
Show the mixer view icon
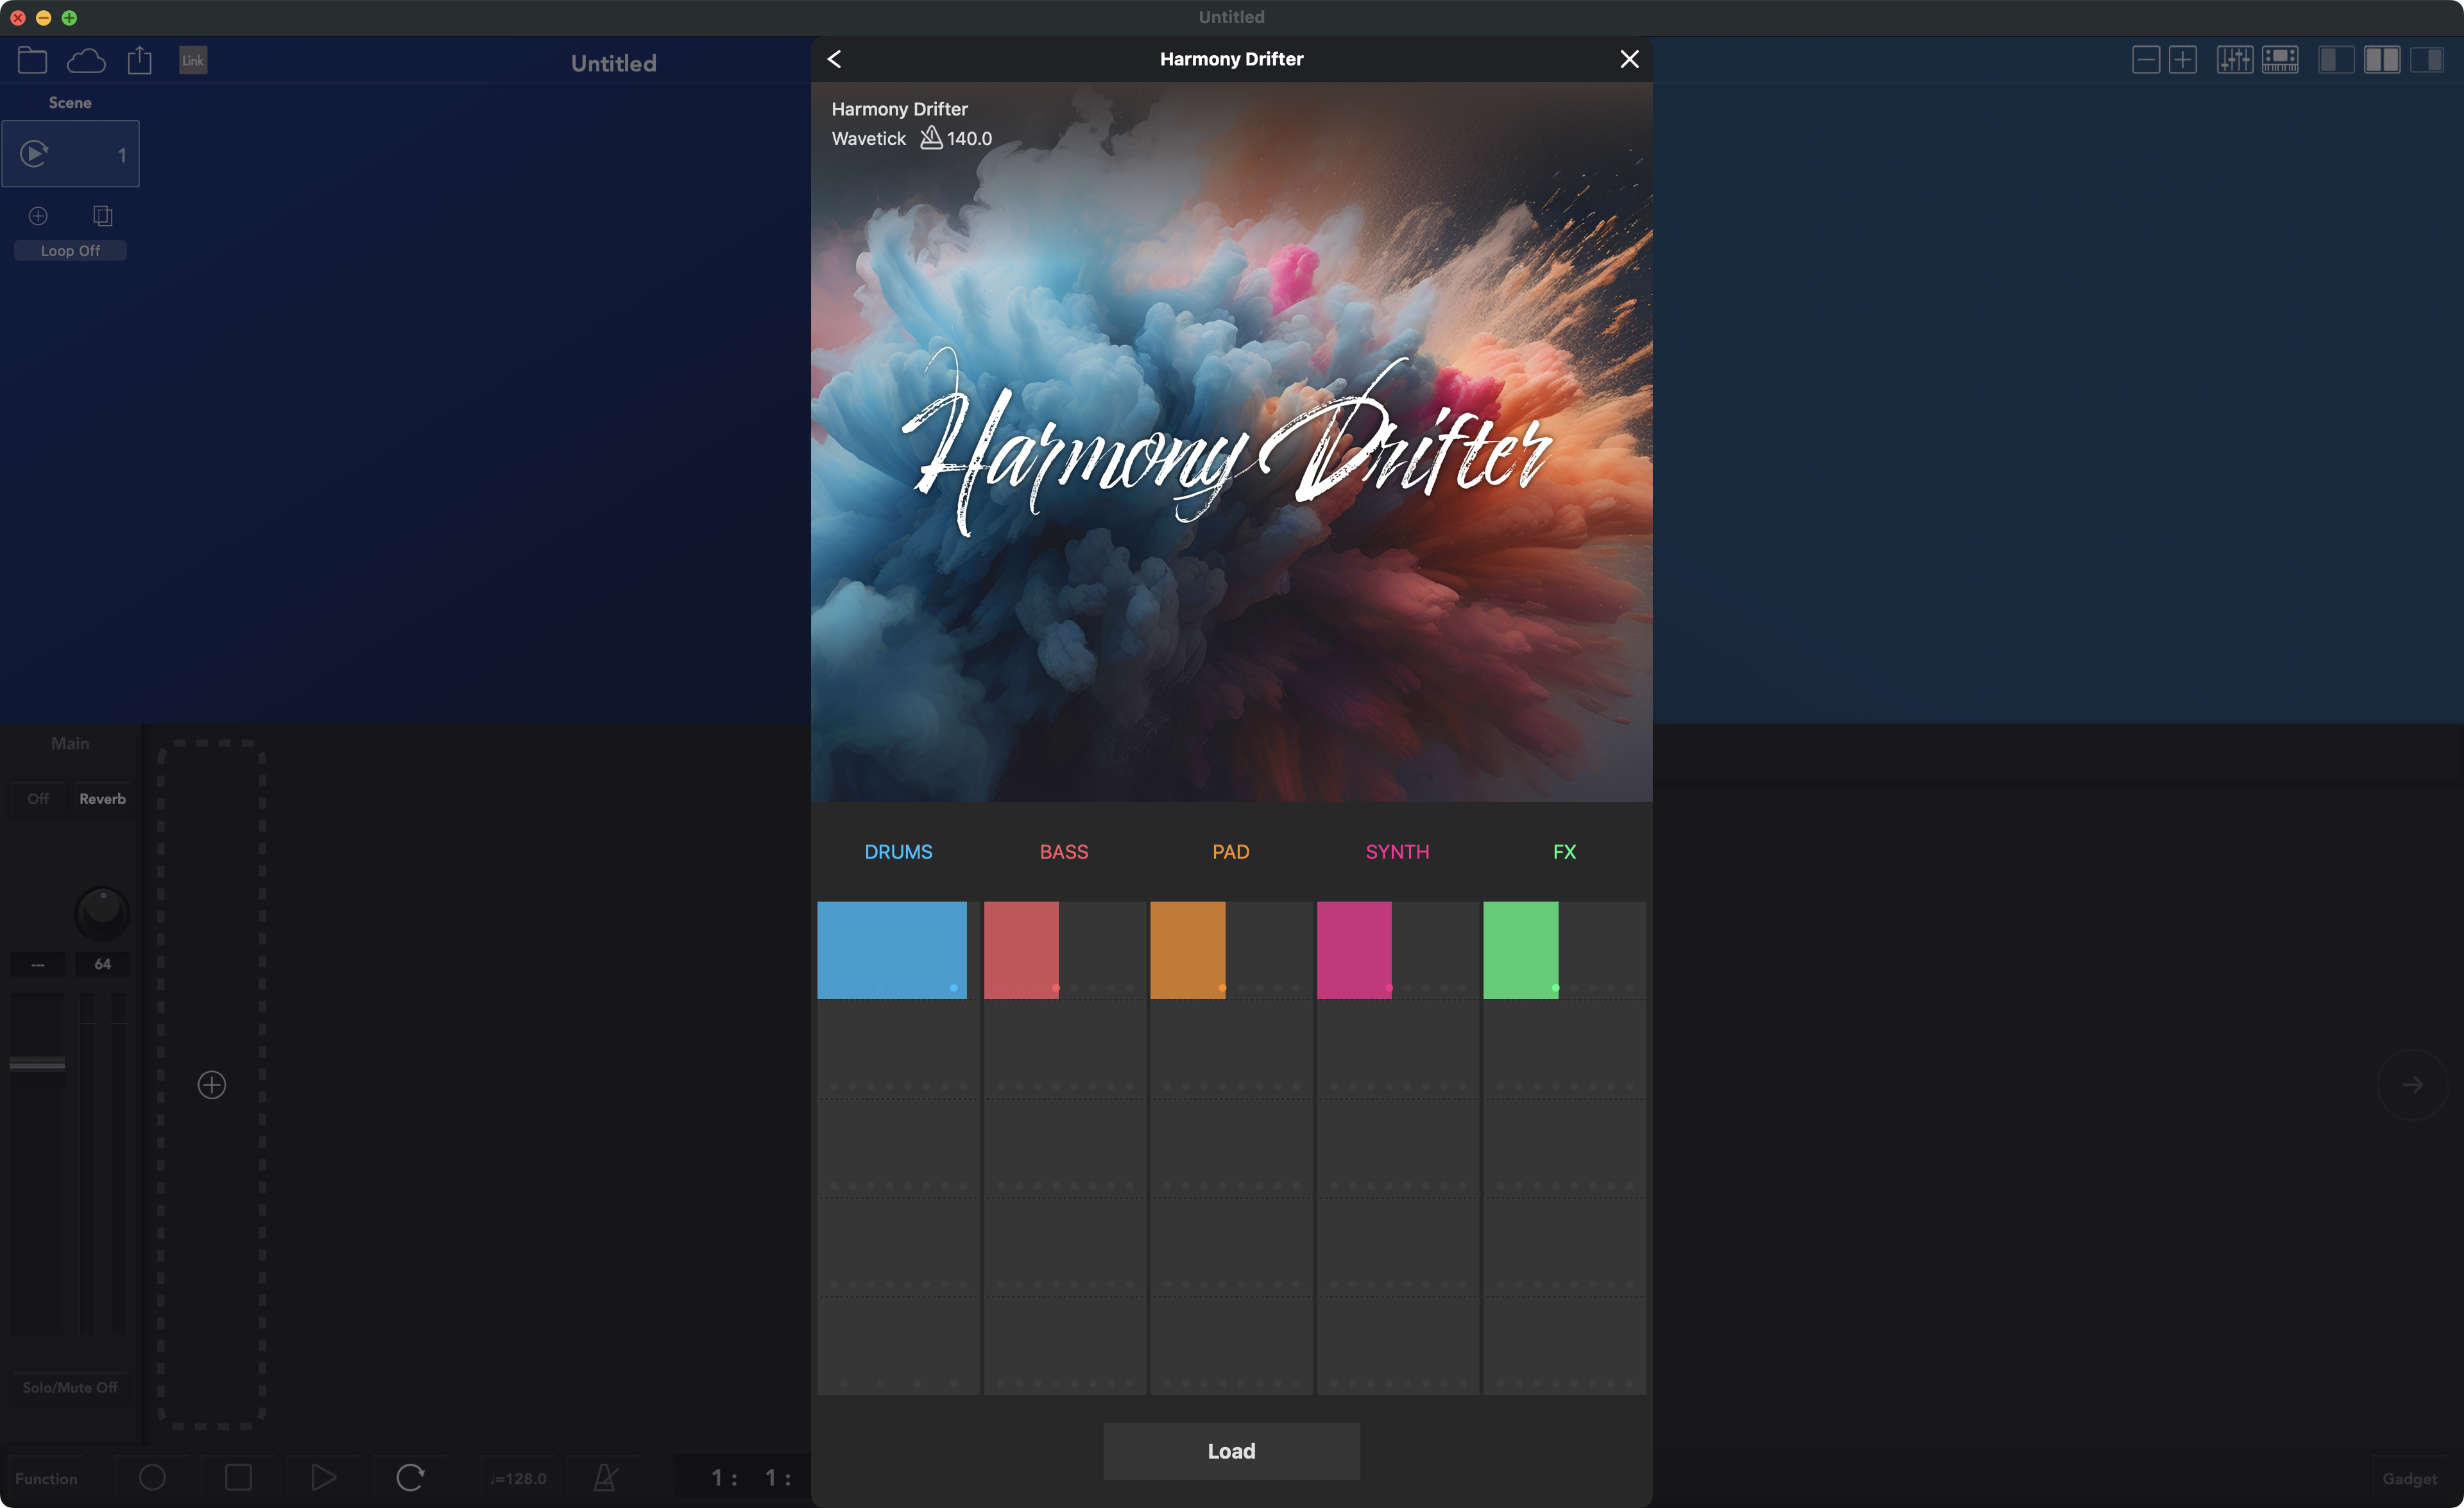2235,60
